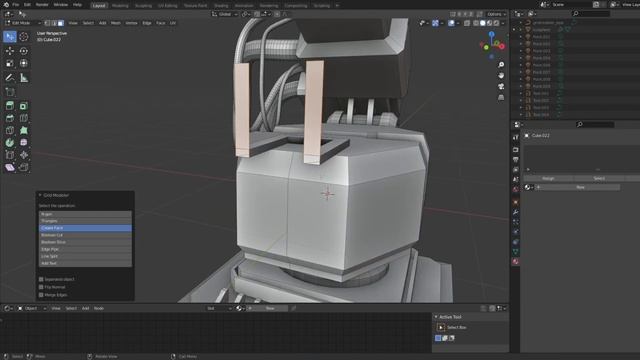The image size is (640, 360).
Task: Enable edge select mode
Action: (54, 23)
